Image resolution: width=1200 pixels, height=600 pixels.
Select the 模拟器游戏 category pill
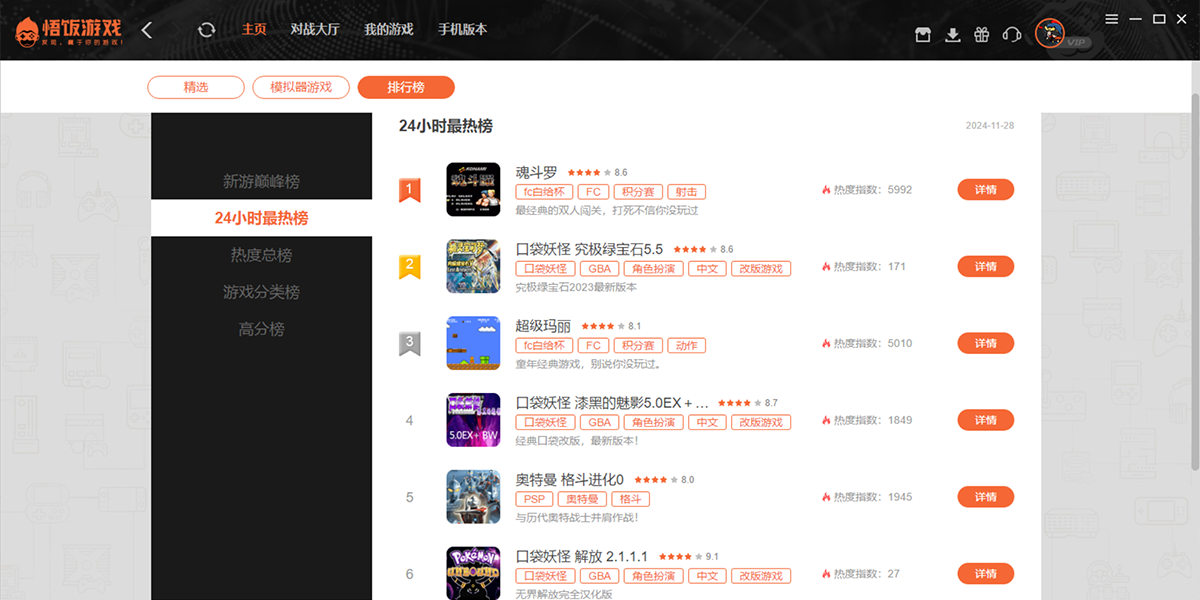click(301, 88)
